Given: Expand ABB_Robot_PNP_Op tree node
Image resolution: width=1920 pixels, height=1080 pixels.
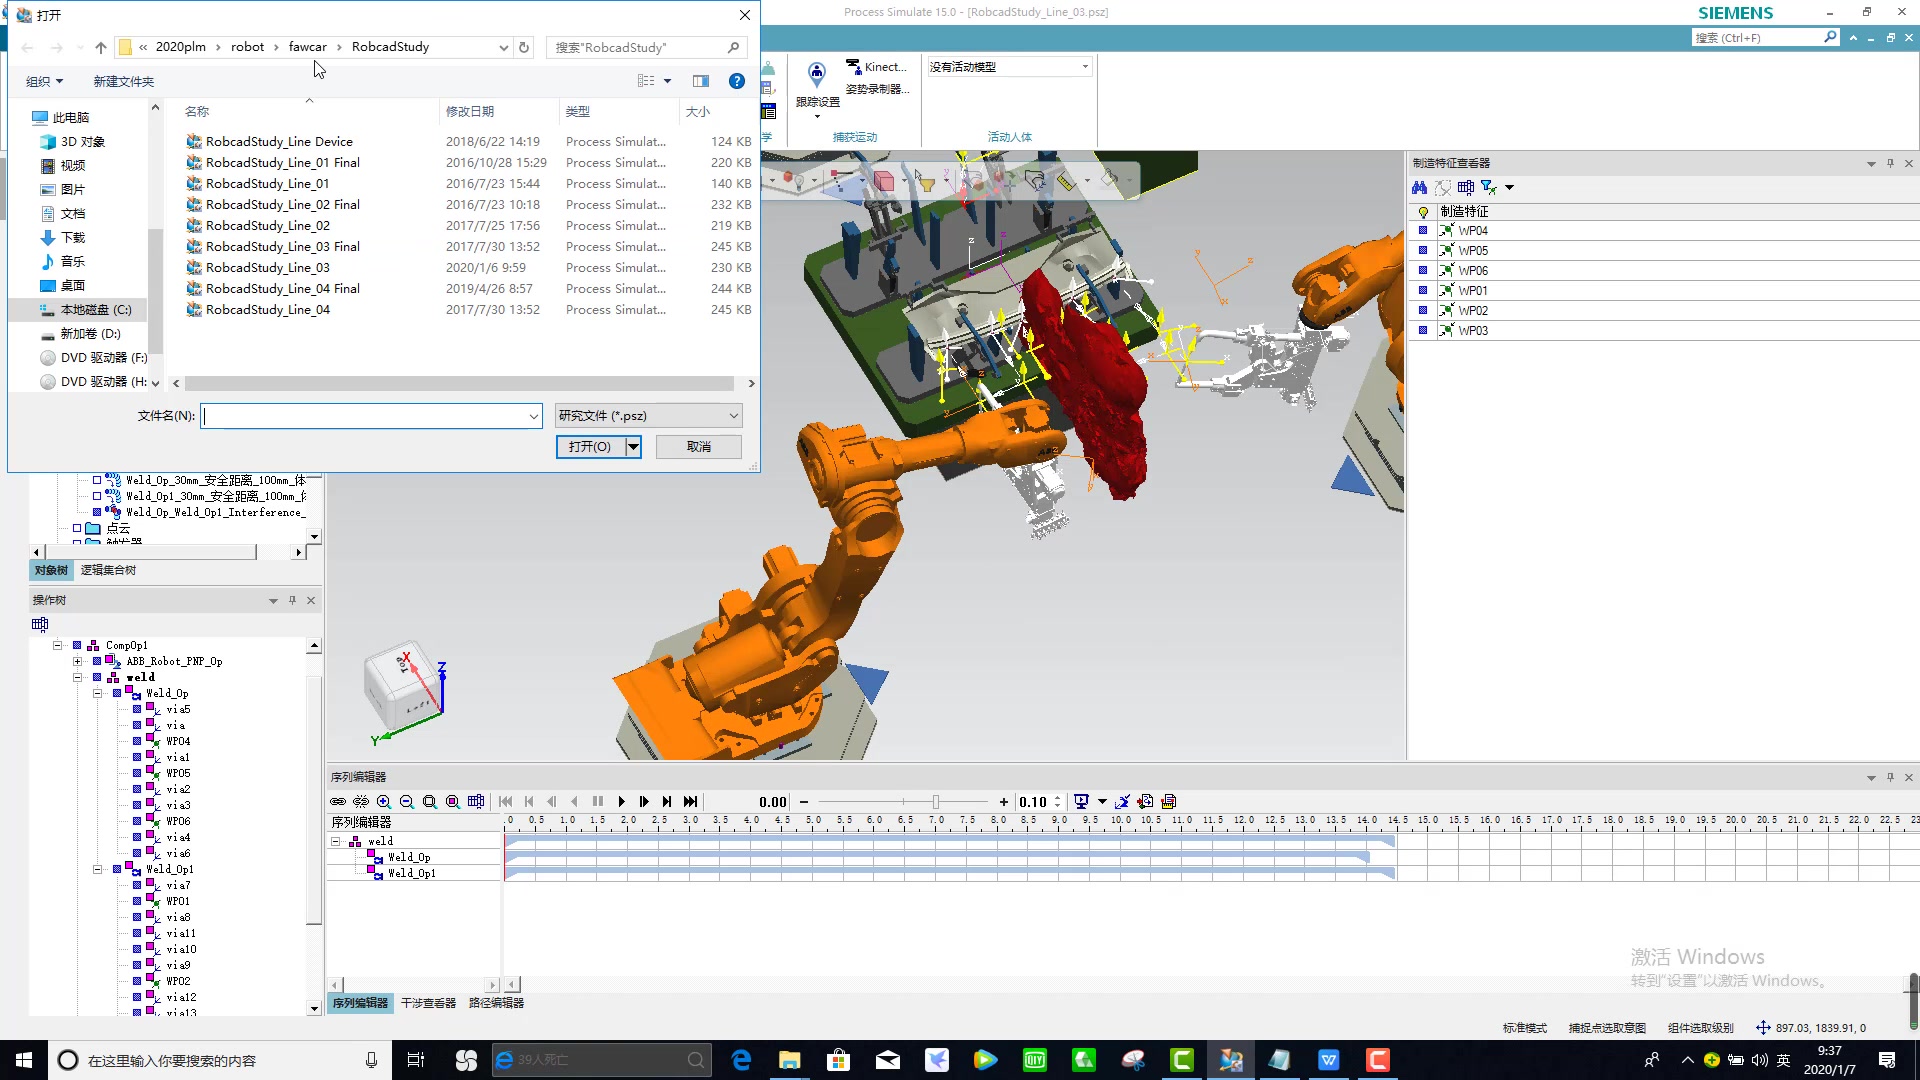Looking at the screenshot, I should [x=78, y=661].
